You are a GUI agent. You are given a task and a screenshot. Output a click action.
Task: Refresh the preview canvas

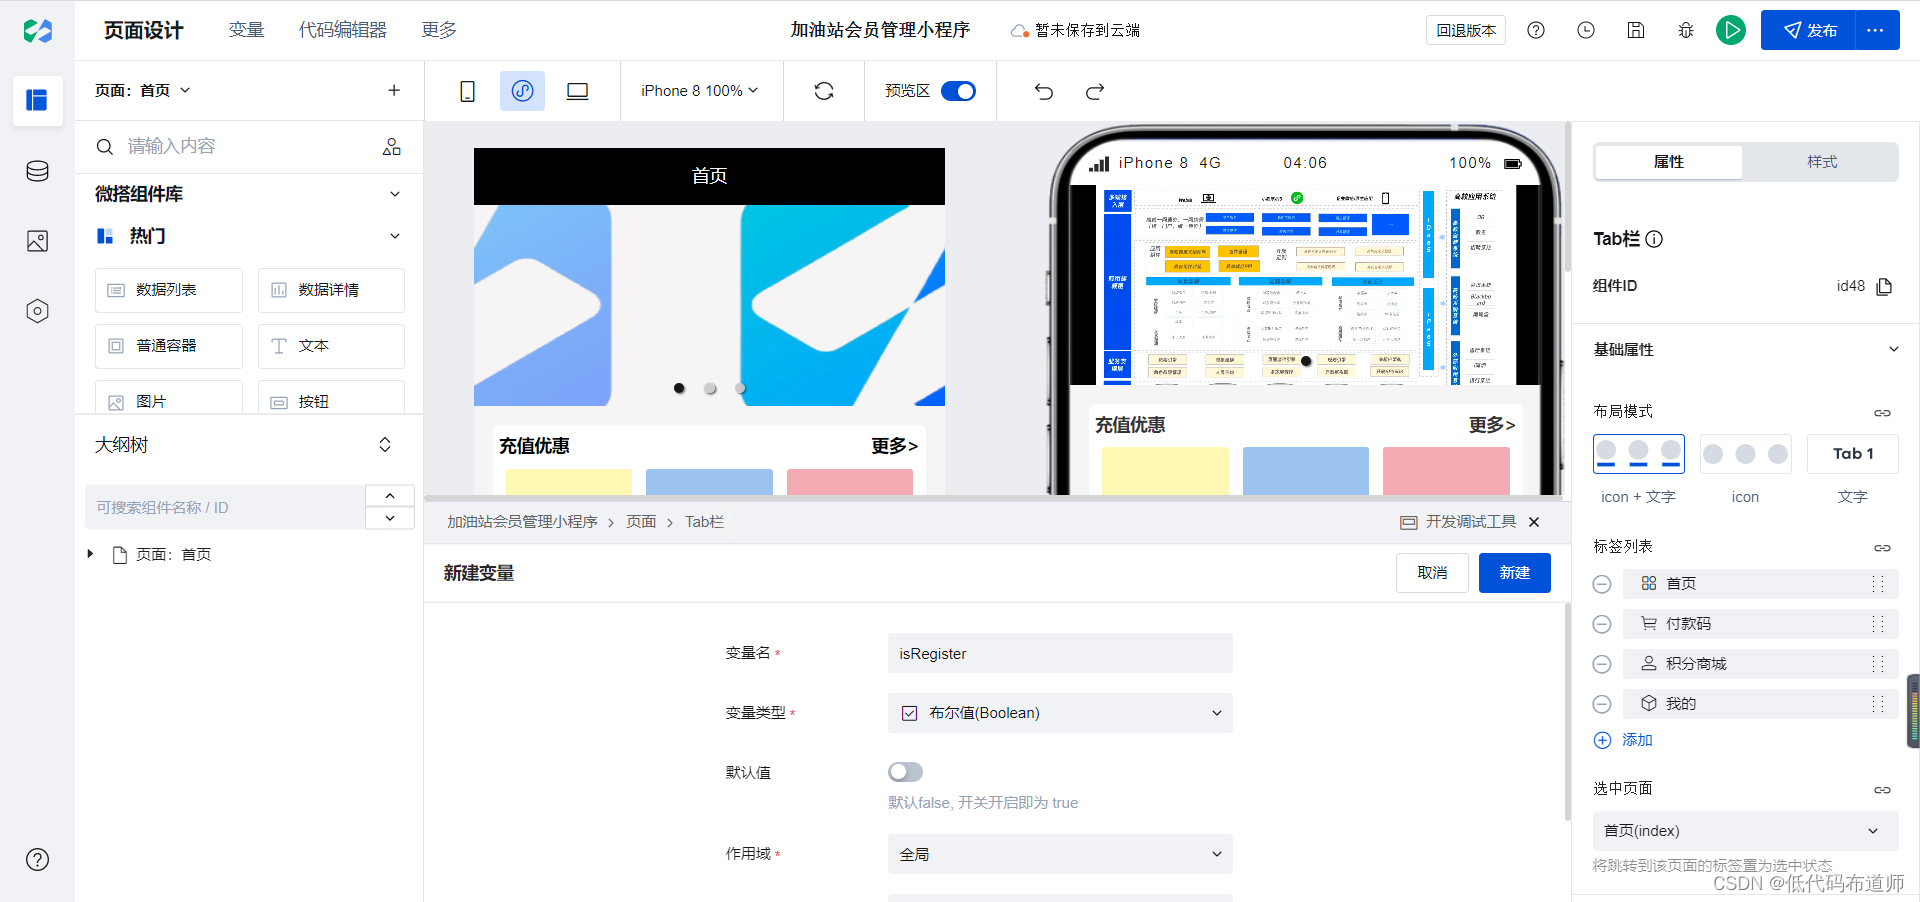824,91
